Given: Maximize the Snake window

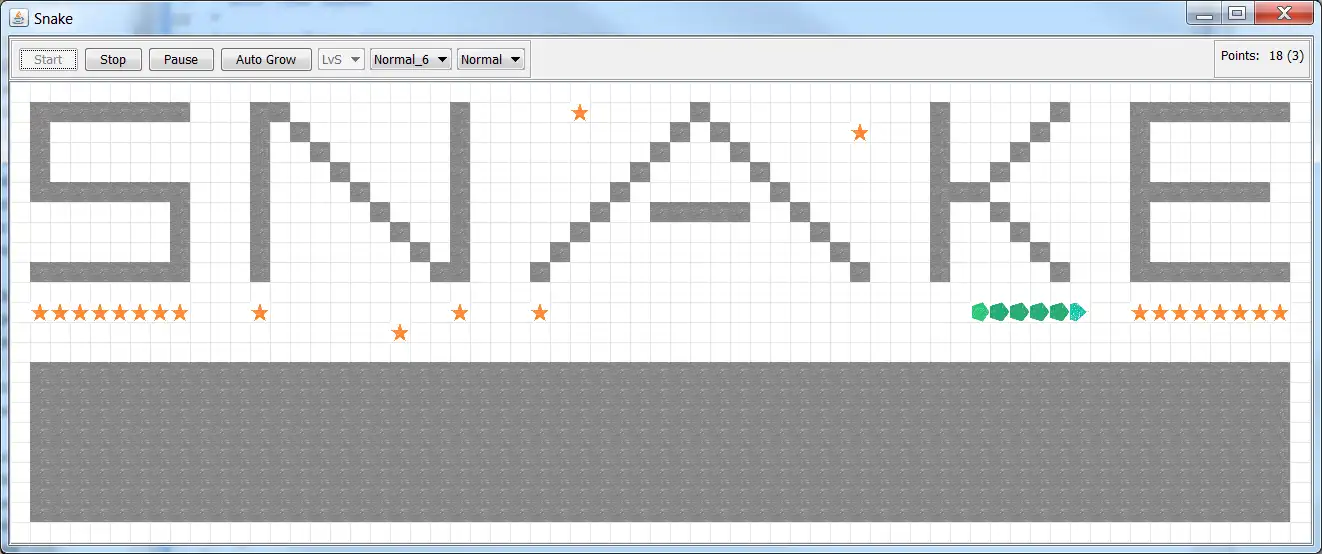Looking at the screenshot, I should coord(1237,14).
